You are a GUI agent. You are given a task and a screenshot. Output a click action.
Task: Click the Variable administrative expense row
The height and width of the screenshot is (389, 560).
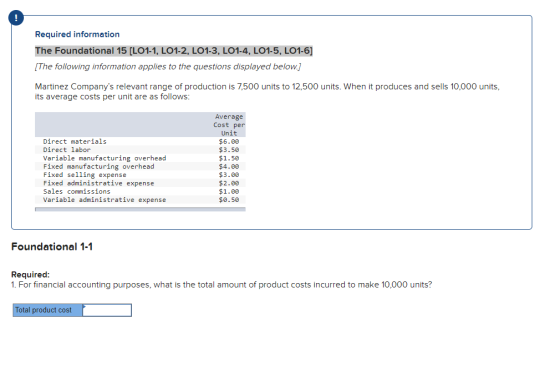click(140, 200)
